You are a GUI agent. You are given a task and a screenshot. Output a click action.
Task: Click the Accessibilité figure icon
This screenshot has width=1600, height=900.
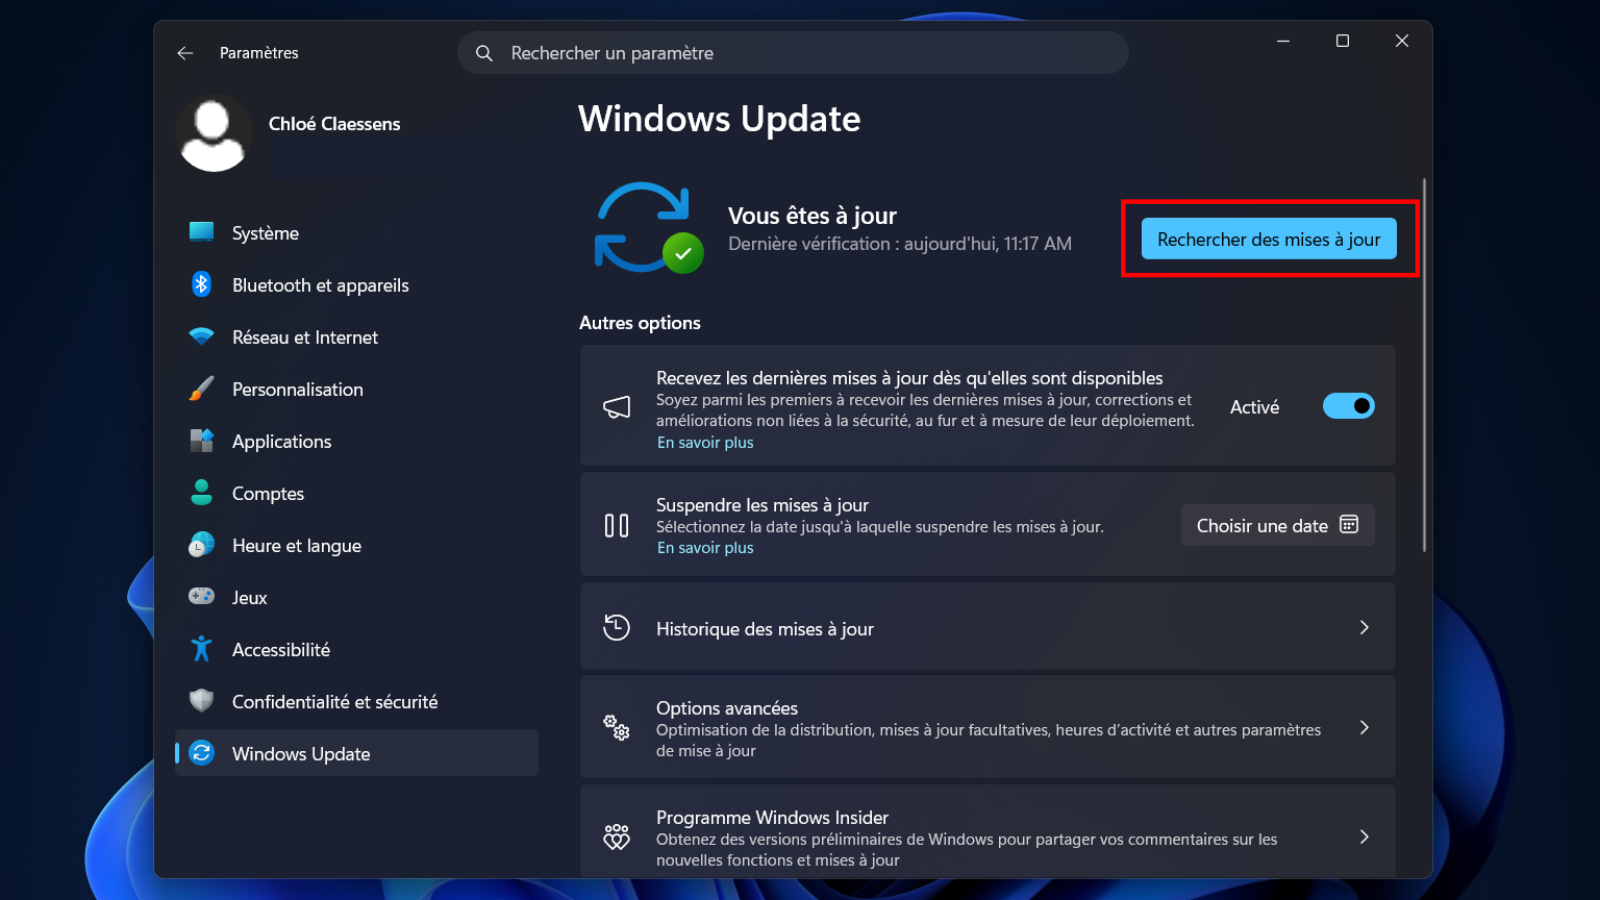pyautogui.click(x=201, y=649)
